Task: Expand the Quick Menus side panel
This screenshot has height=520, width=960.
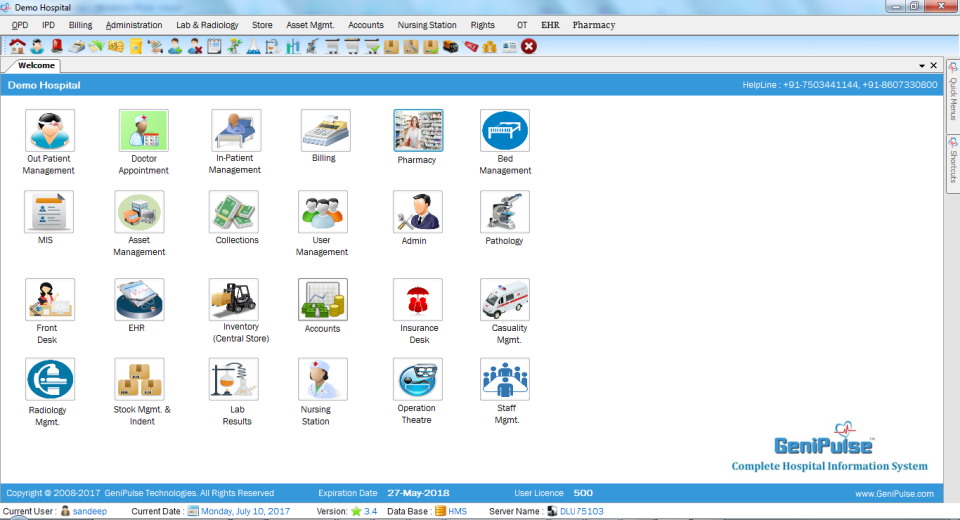Action: point(953,97)
